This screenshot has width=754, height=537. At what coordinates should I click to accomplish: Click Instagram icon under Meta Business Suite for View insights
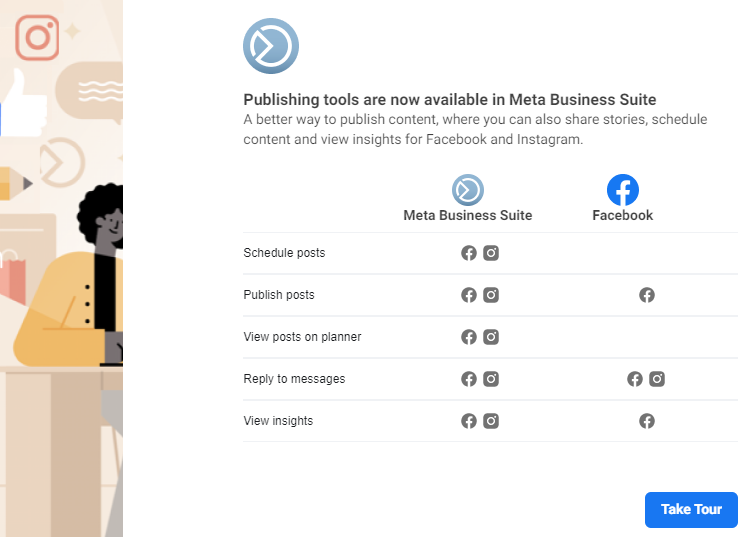(x=491, y=421)
